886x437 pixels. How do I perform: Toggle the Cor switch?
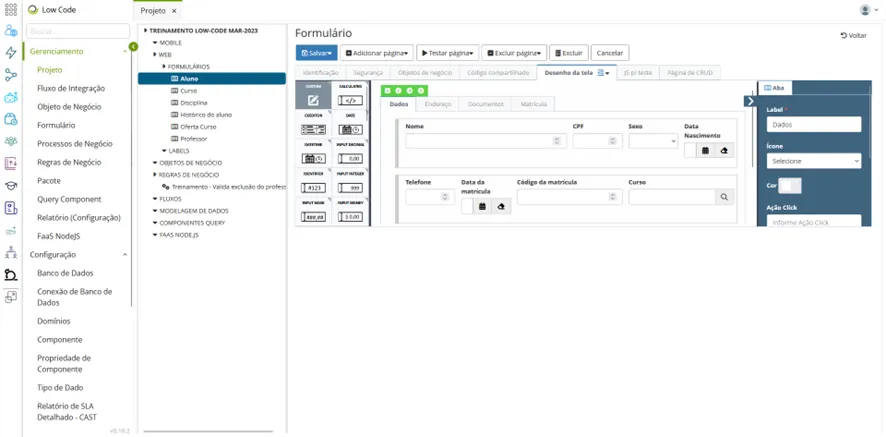(x=789, y=185)
